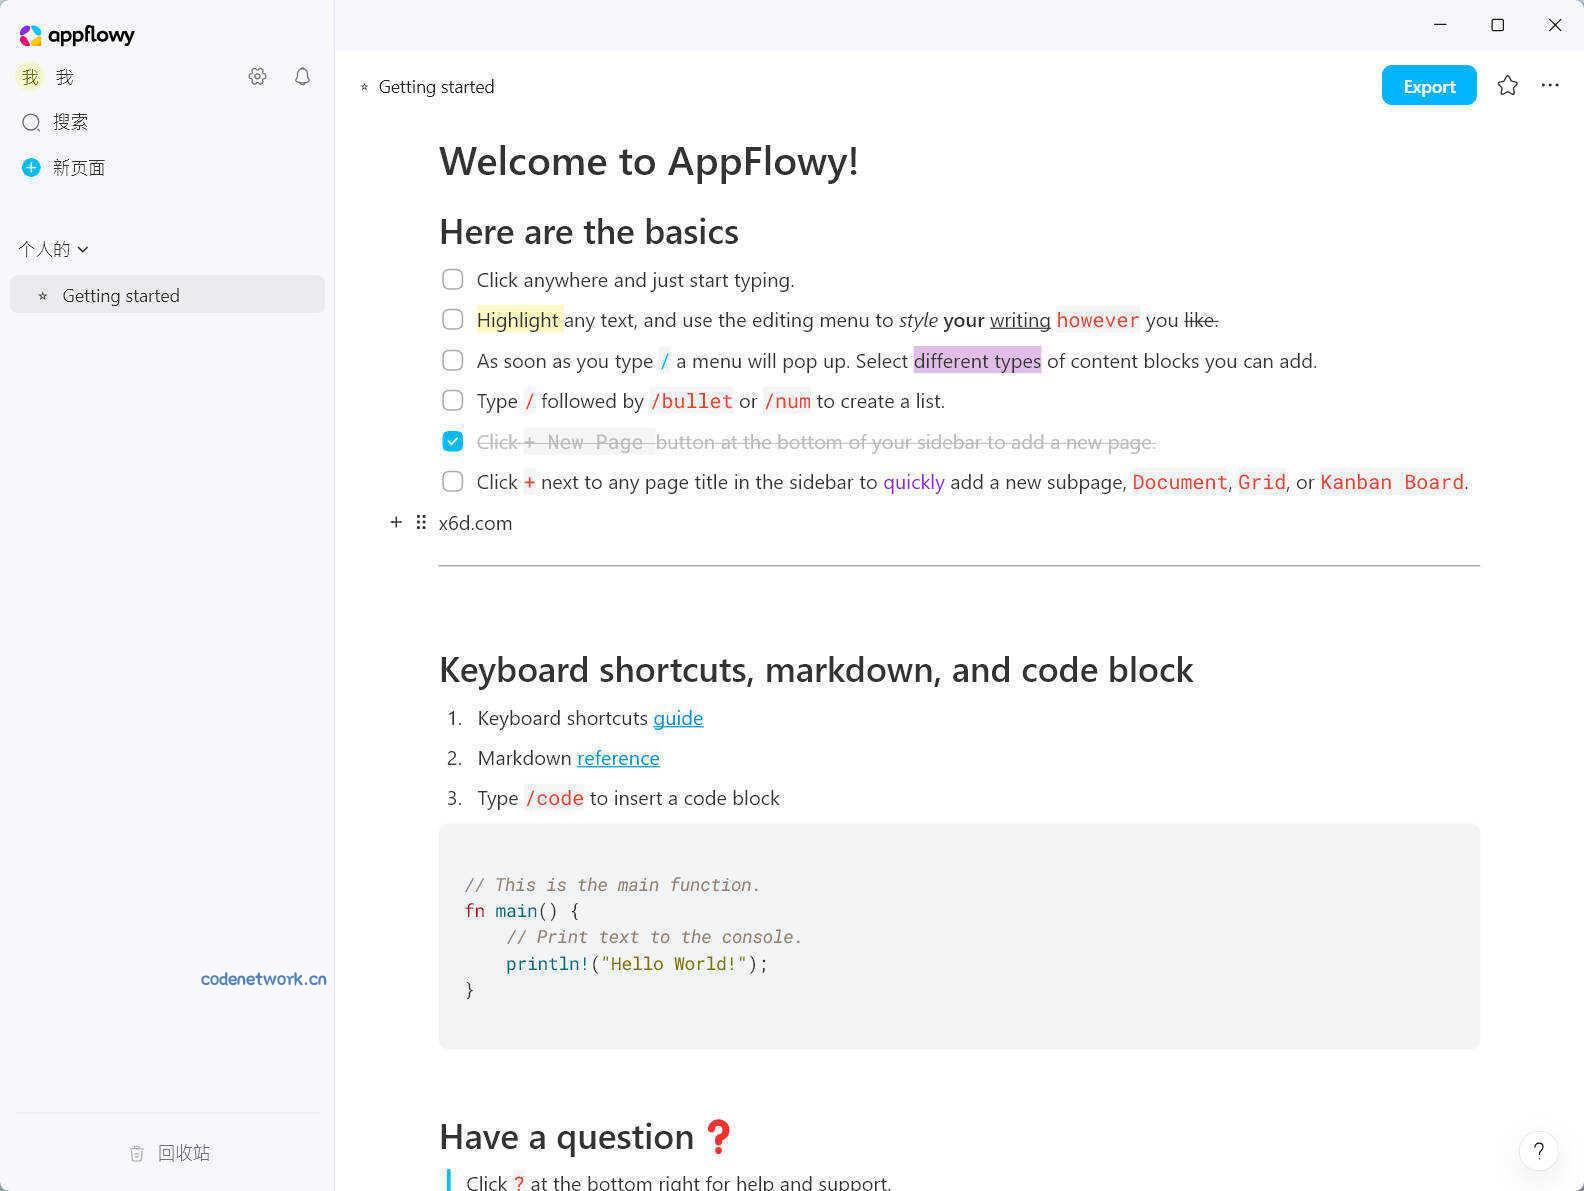This screenshot has width=1584, height=1191.
Task: Click the /num inline code
Action: click(x=787, y=401)
